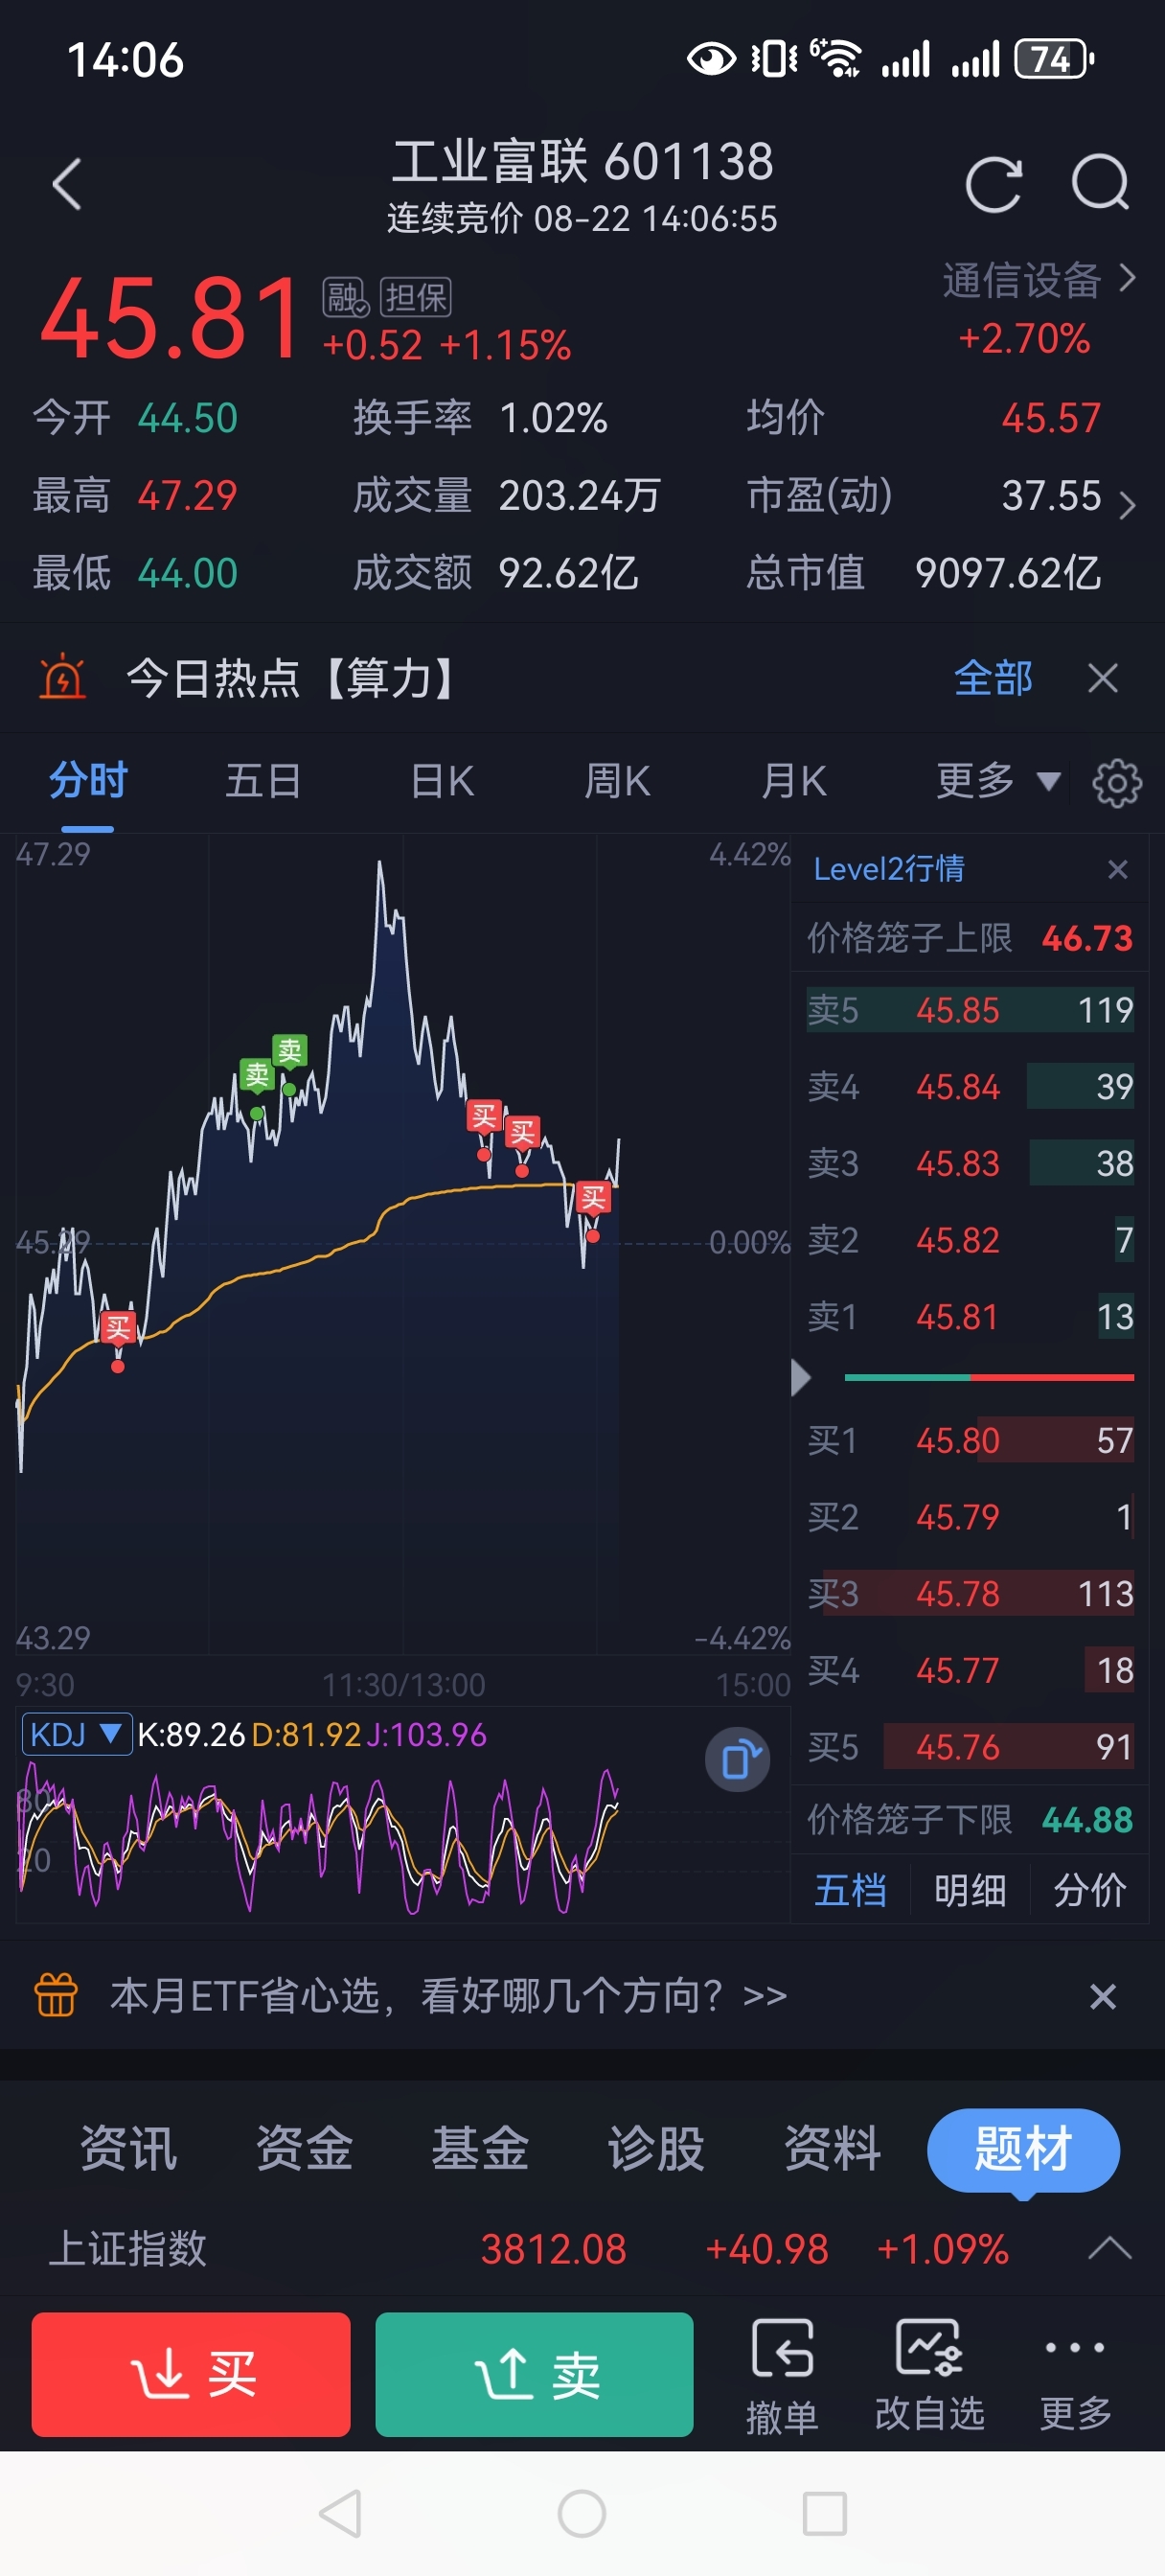Select the 五档 order book tab
The height and width of the screenshot is (2576, 1165).
(850, 1890)
